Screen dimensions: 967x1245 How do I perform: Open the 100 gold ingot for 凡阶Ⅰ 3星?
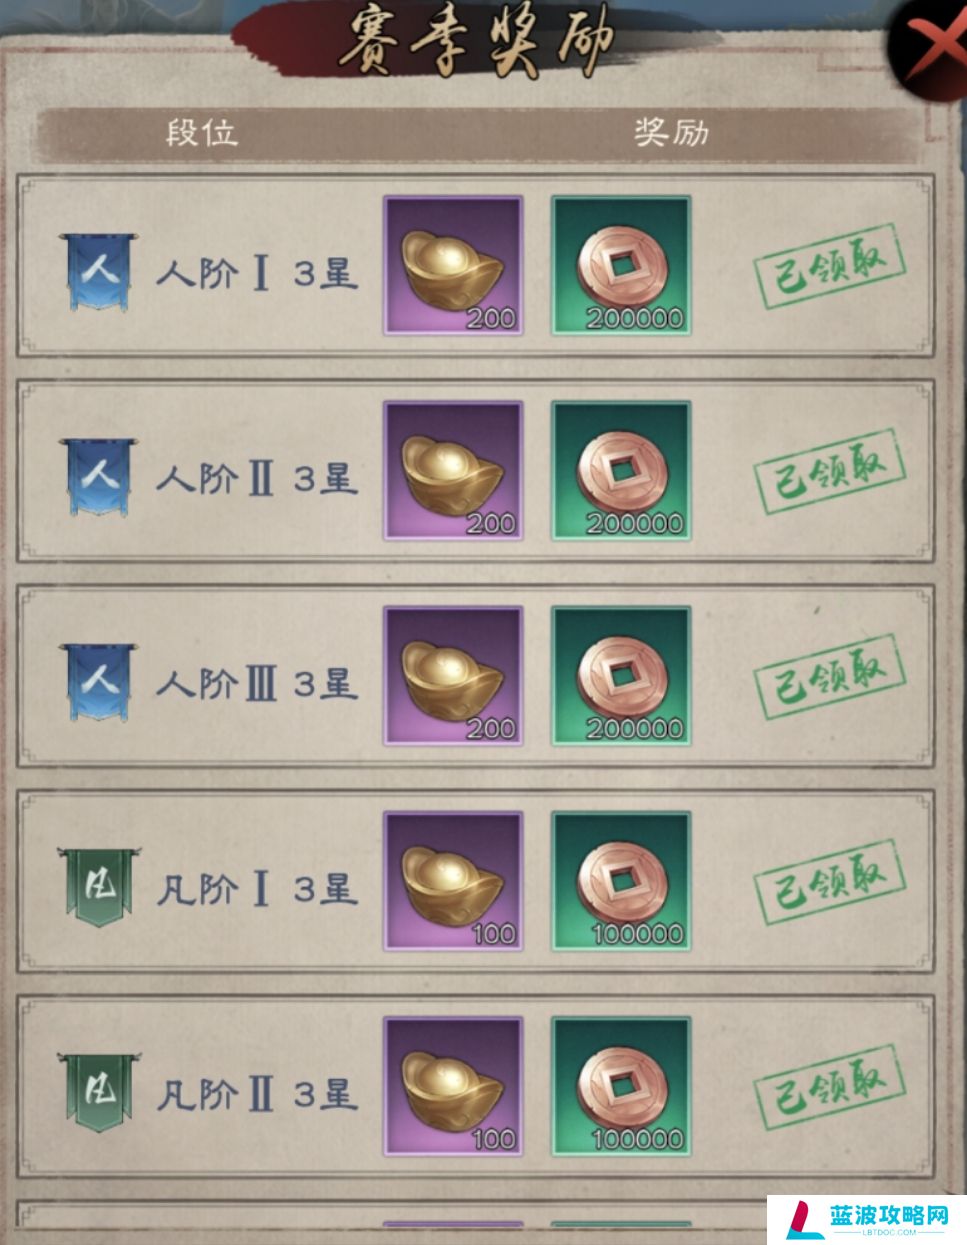tap(453, 881)
